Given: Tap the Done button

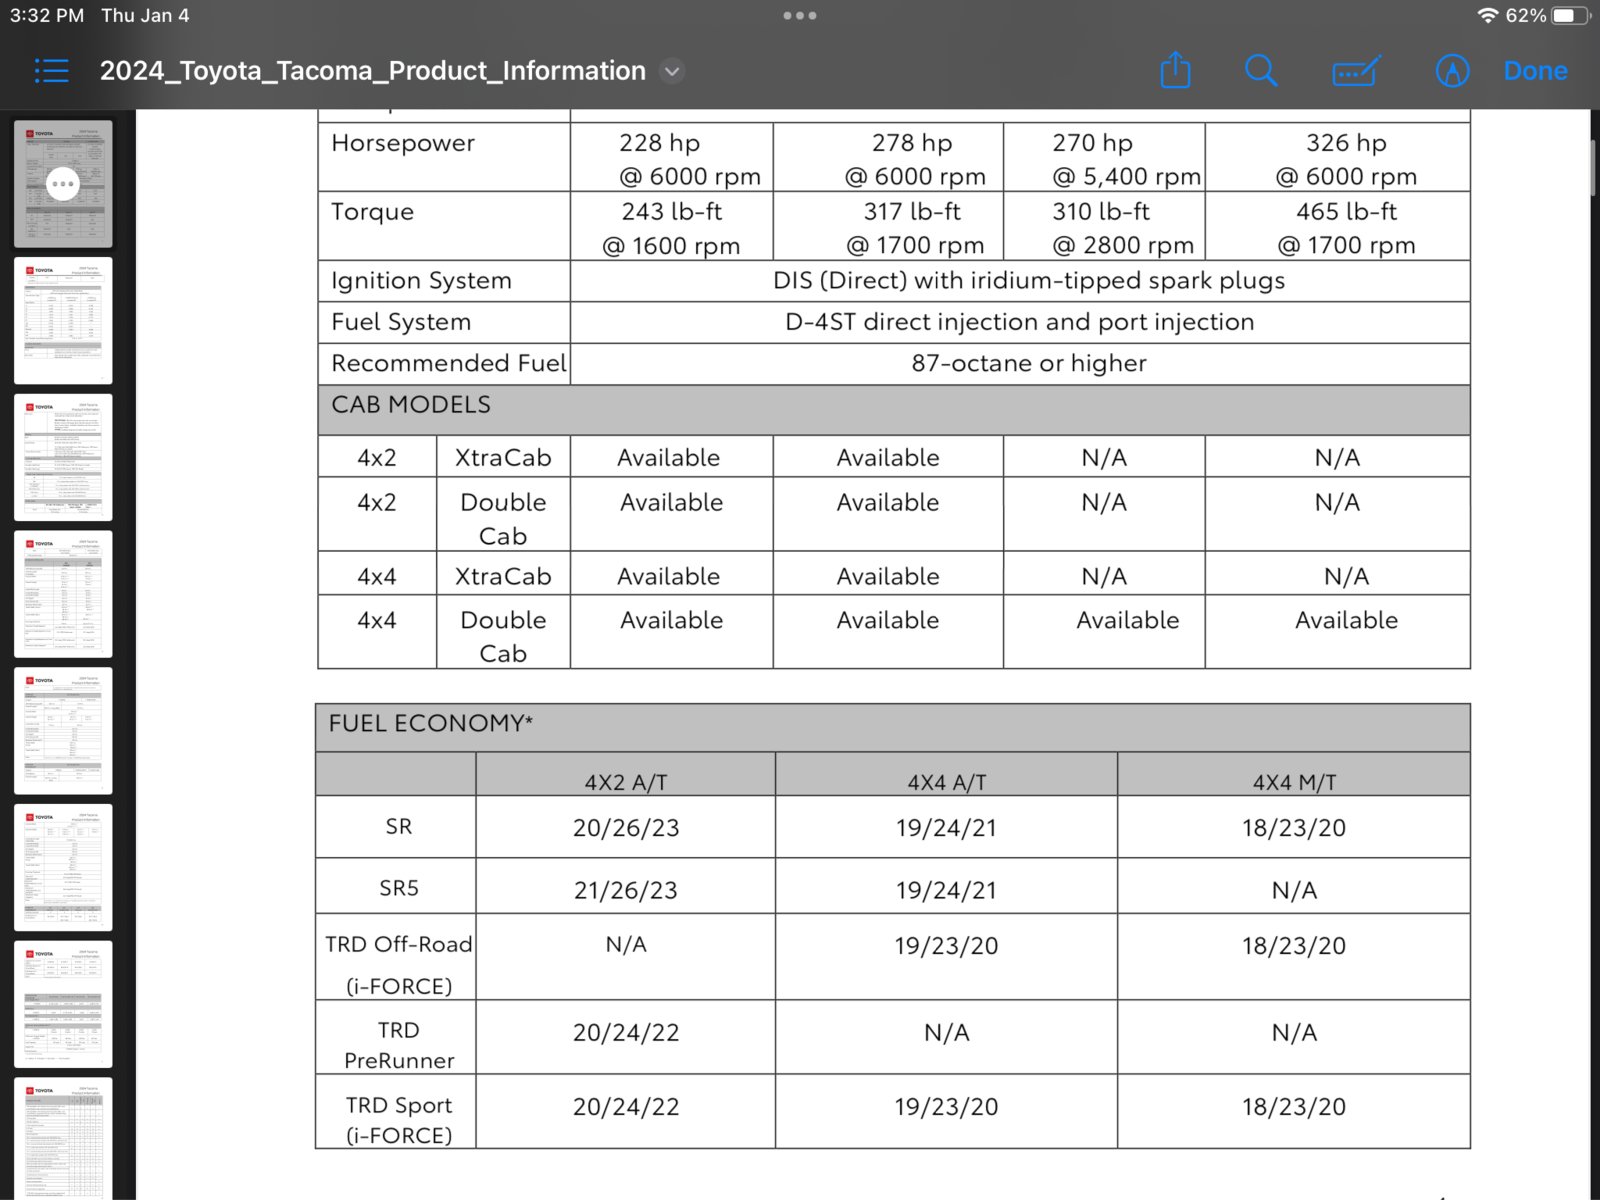Looking at the screenshot, I should (1535, 71).
